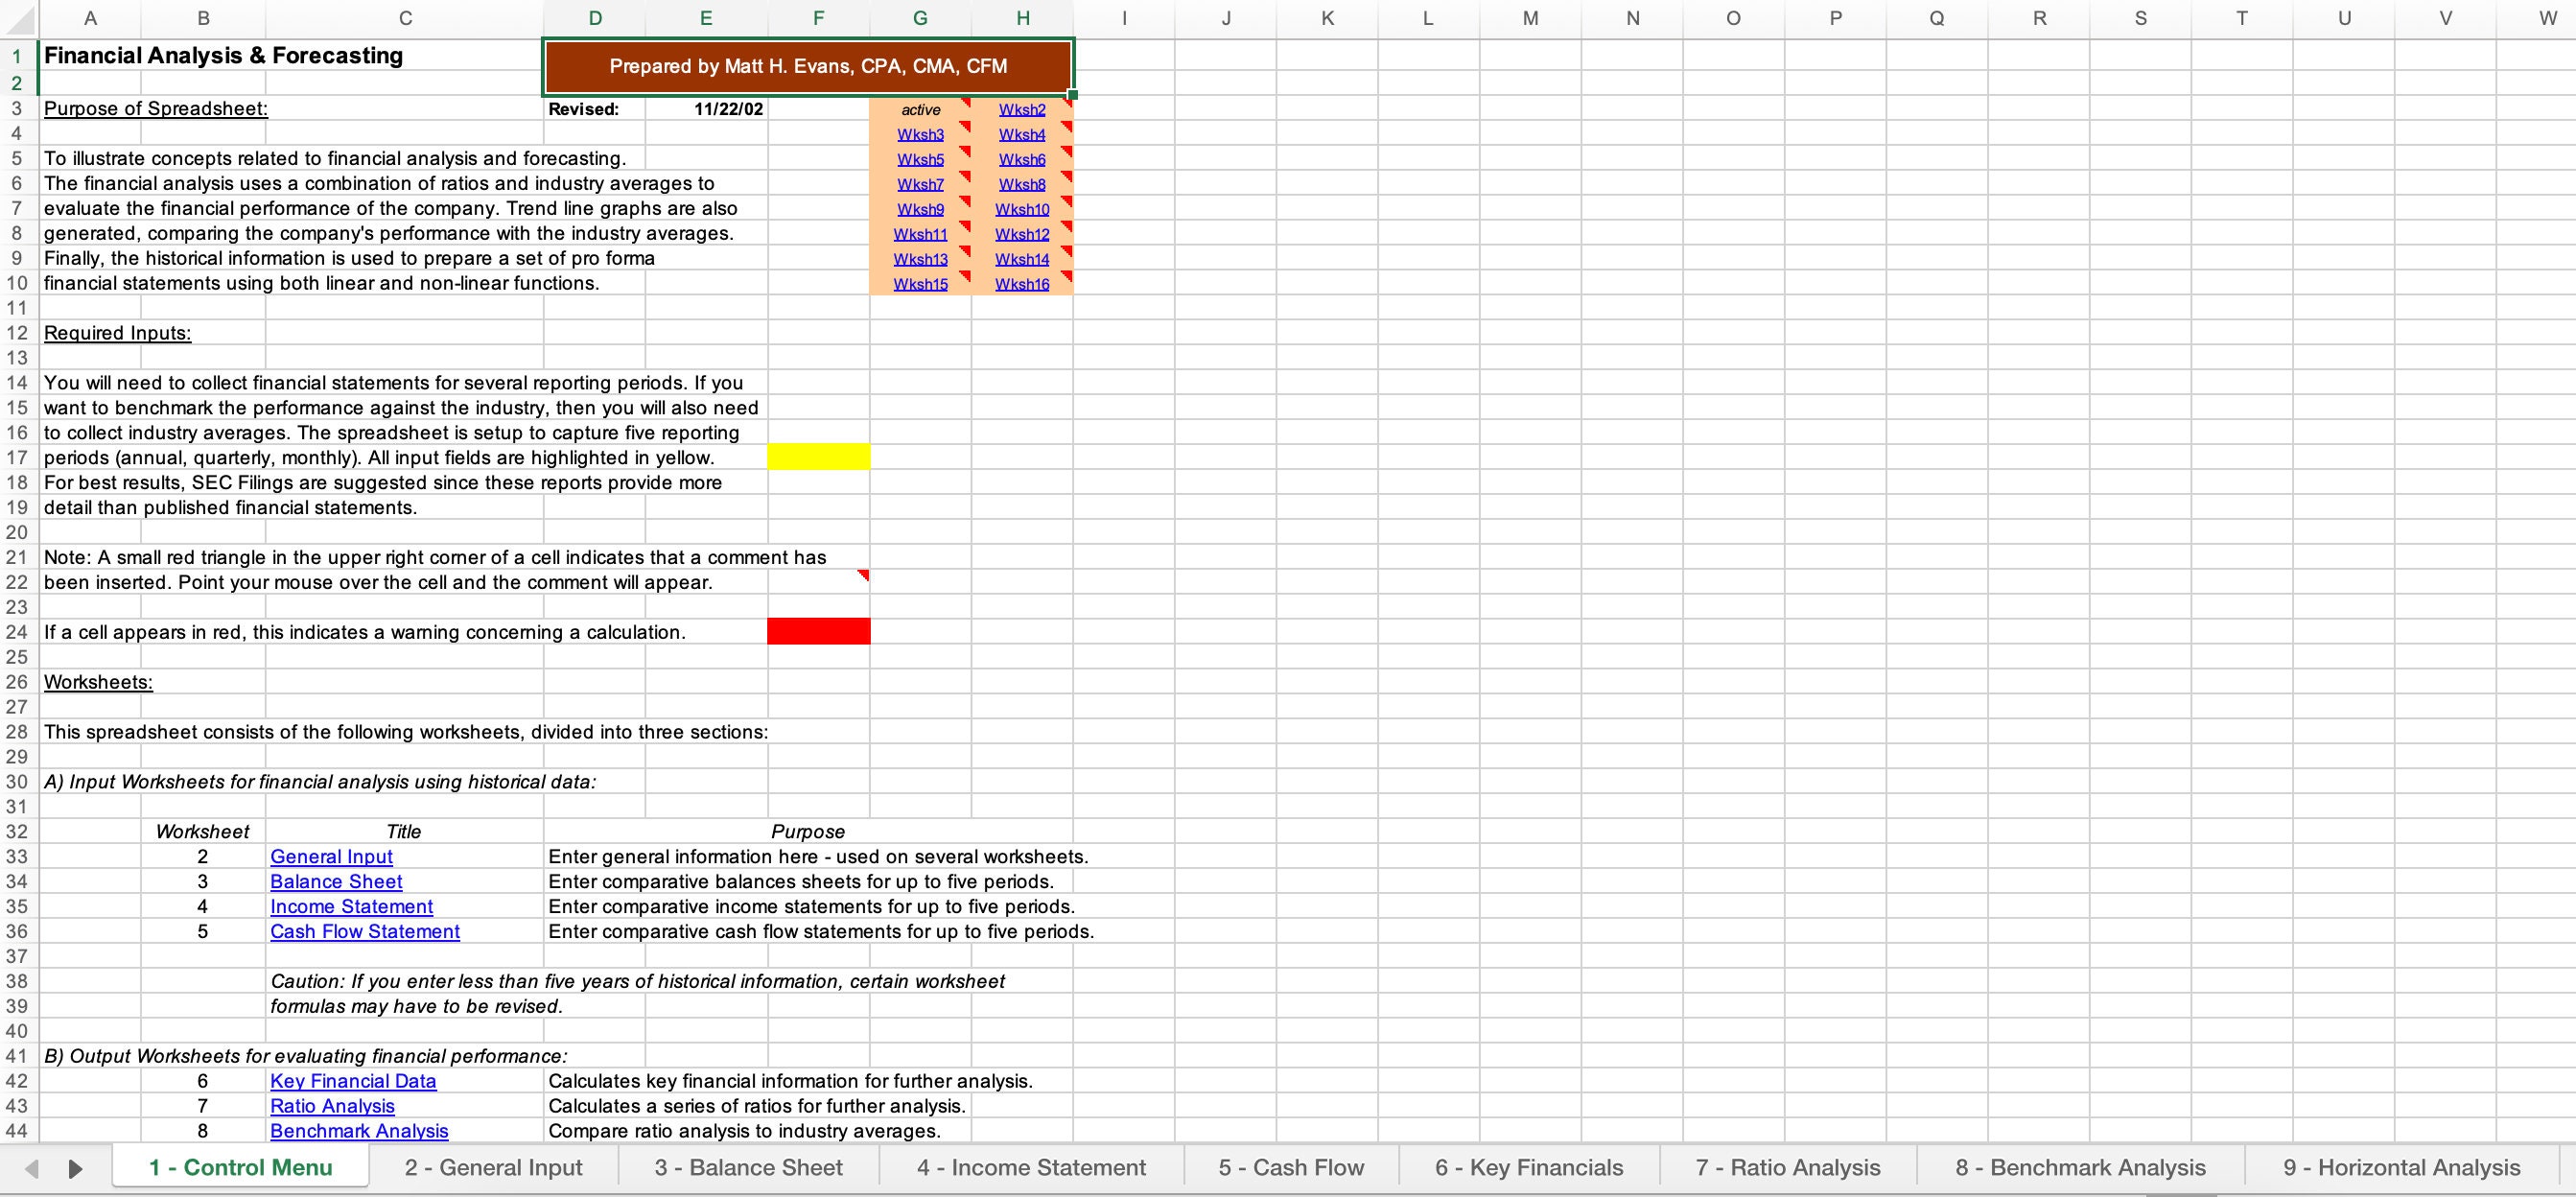The image size is (2576, 1197).
Task: Show the next sheet tabs arrow
Action: 75,1168
